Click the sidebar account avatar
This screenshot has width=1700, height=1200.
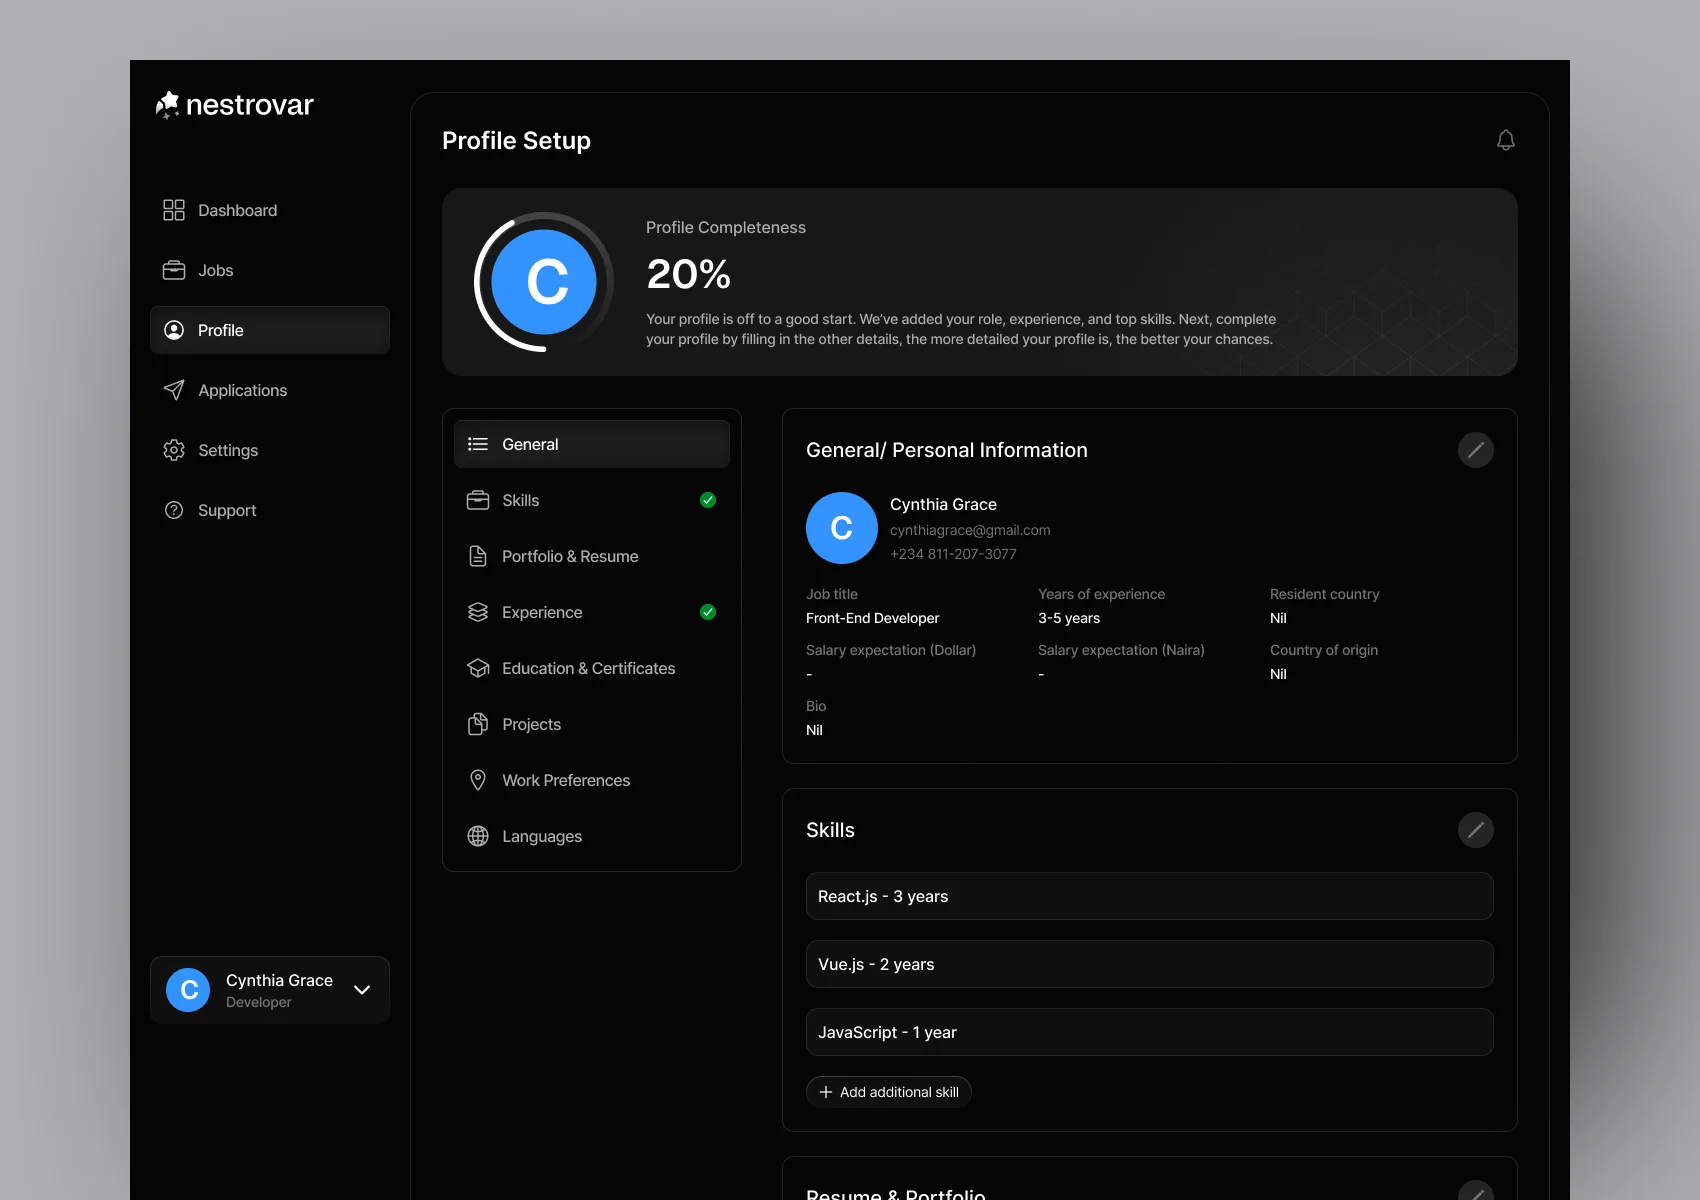tap(188, 990)
